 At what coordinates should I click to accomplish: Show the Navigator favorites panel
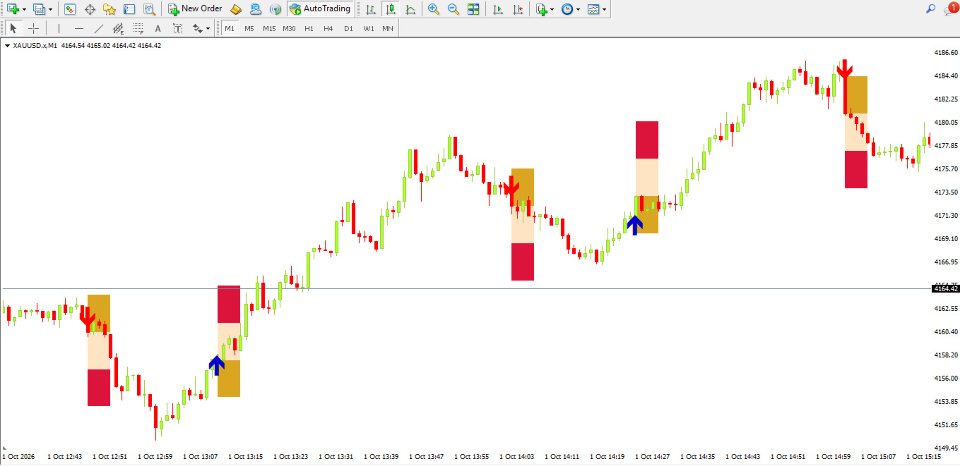[x=110, y=9]
